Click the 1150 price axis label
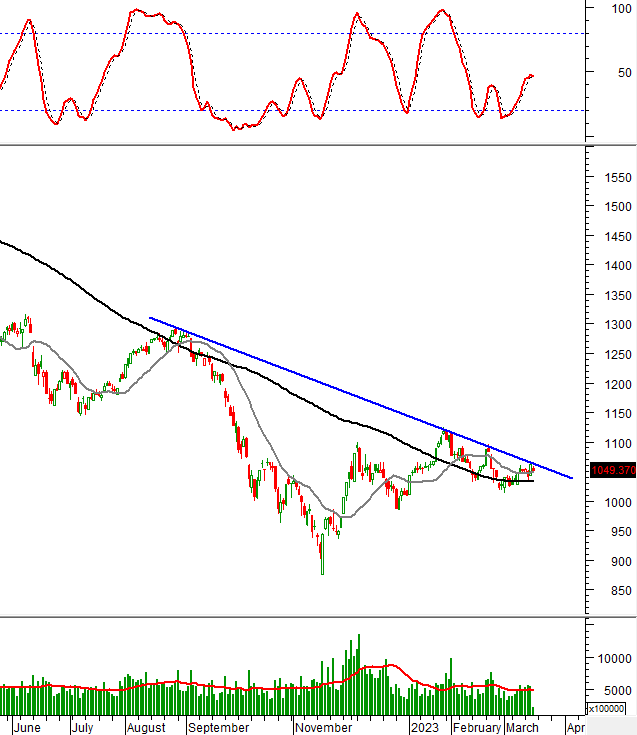Screen dimensions: 637x735 (x=618, y=414)
